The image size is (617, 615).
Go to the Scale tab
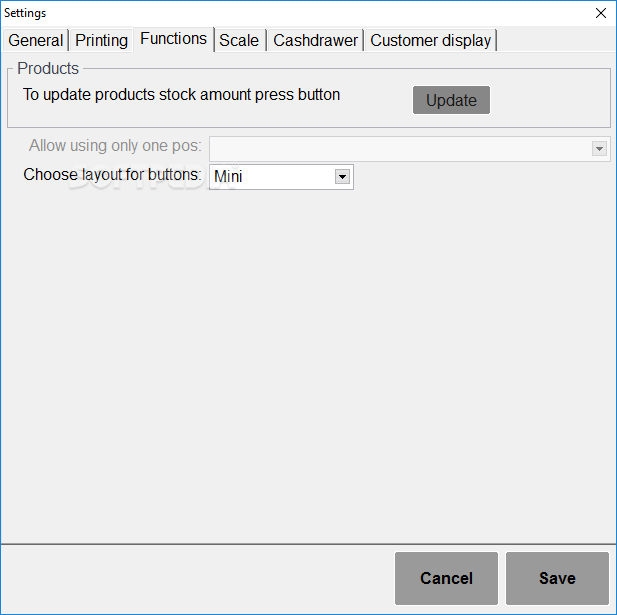(x=239, y=40)
